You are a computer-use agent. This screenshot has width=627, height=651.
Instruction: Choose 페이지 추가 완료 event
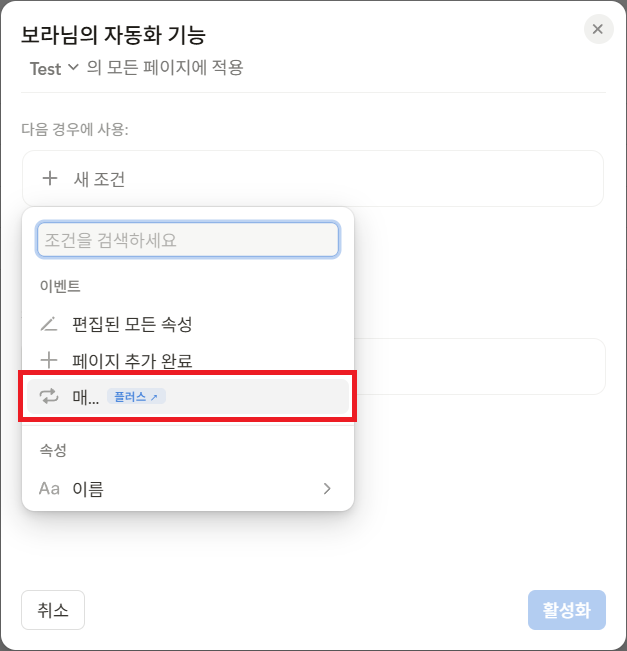click(132, 360)
